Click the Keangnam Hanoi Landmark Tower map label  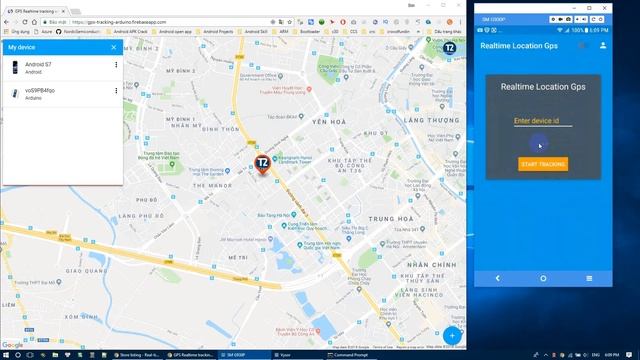pyautogui.click(x=295, y=160)
